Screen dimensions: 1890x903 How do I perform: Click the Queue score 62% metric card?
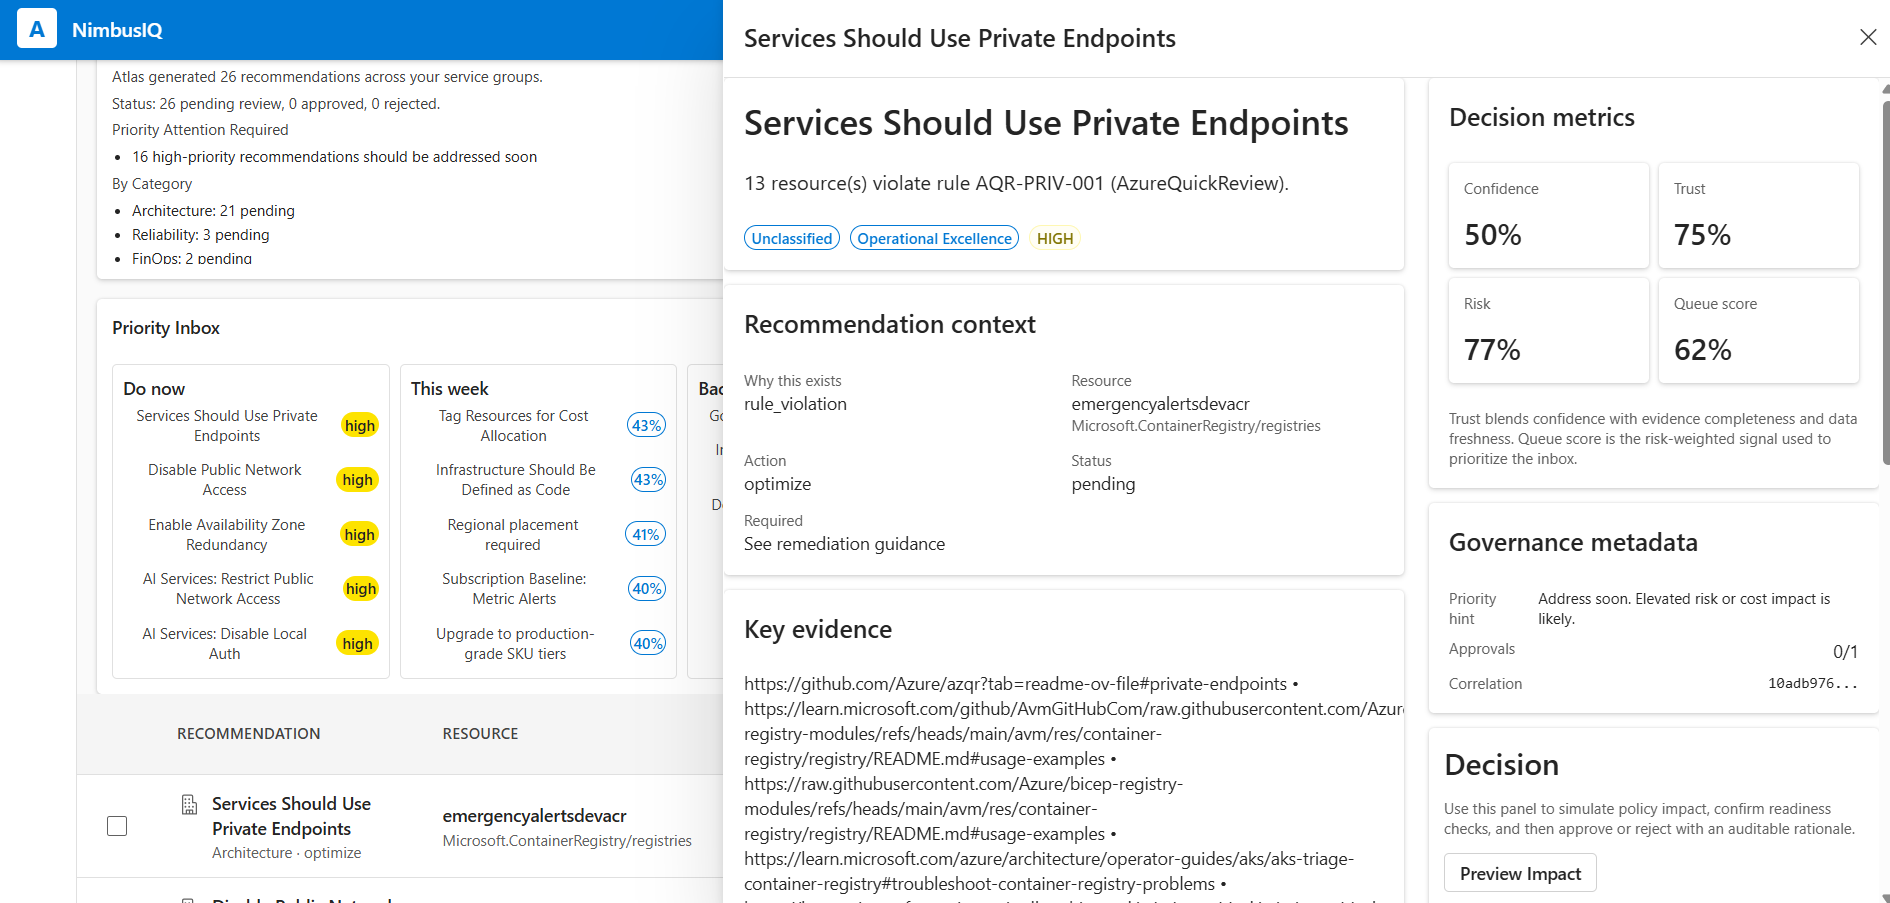click(1757, 330)
